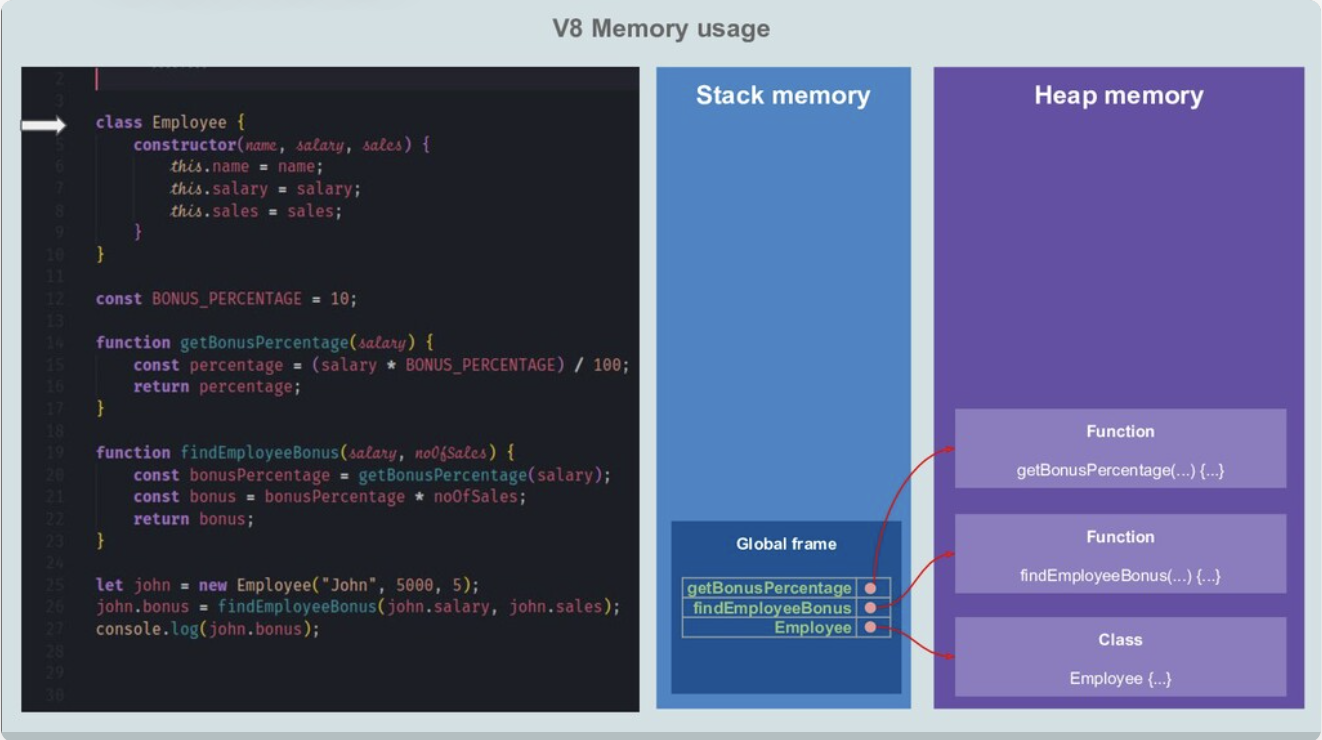The width and height of the screenshot is (1322, 740).
Task: Click the 'Stack memory' heading
Action: (x=783, y=96)
